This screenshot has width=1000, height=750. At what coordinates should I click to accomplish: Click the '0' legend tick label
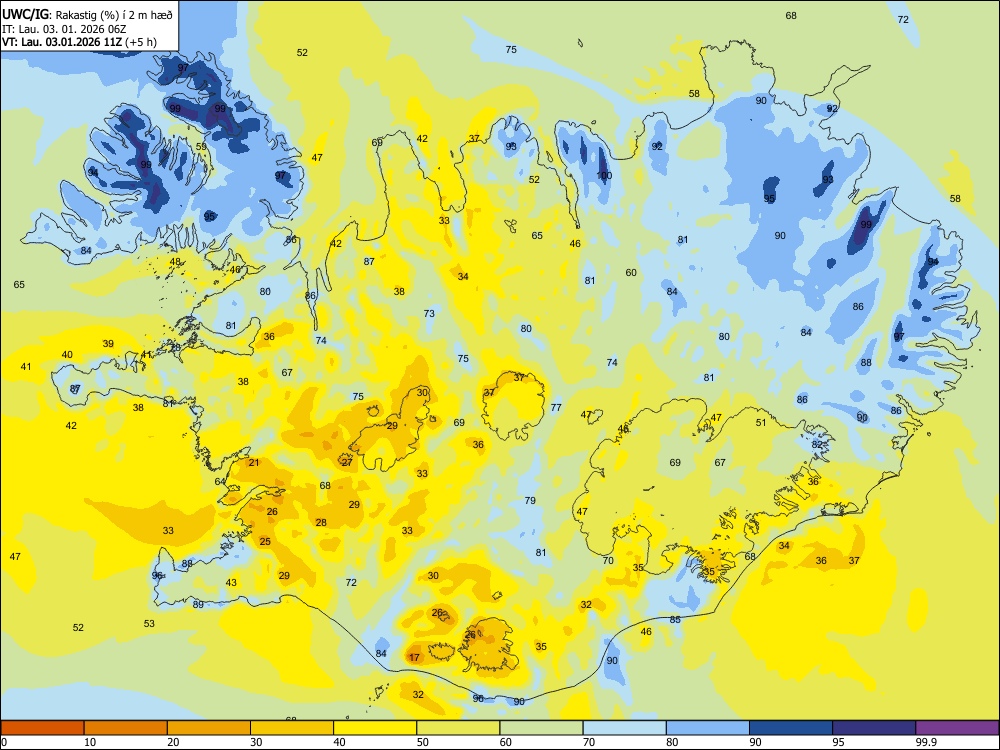tap(4, 742)
